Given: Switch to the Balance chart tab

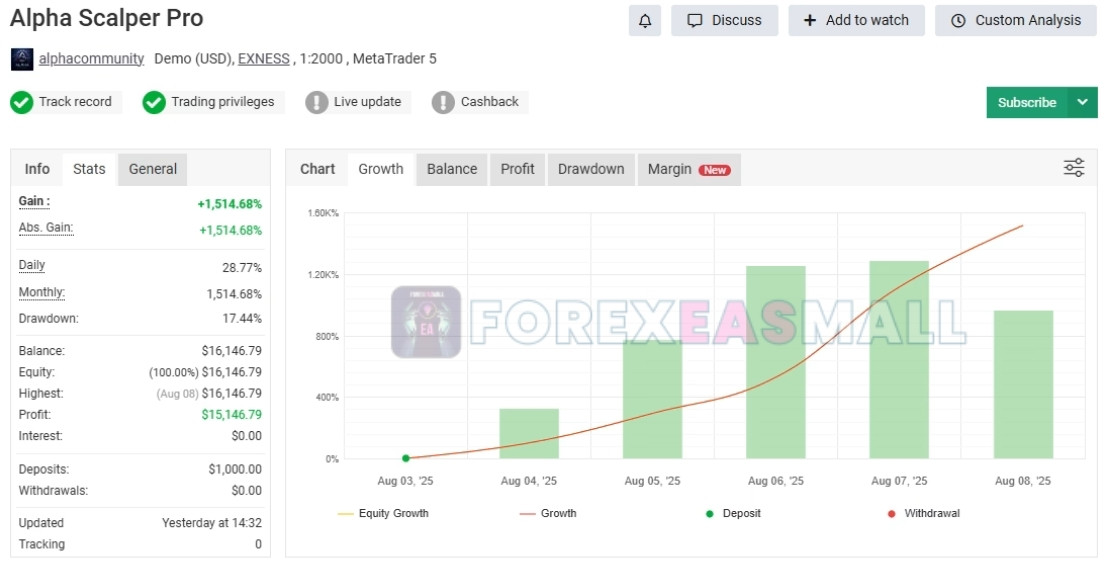Looking at the screenshot, I should click(x=452, y=169).
